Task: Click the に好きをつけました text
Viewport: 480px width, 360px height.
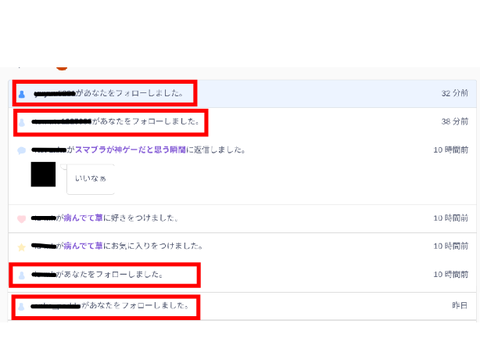Action: point(140,218)
